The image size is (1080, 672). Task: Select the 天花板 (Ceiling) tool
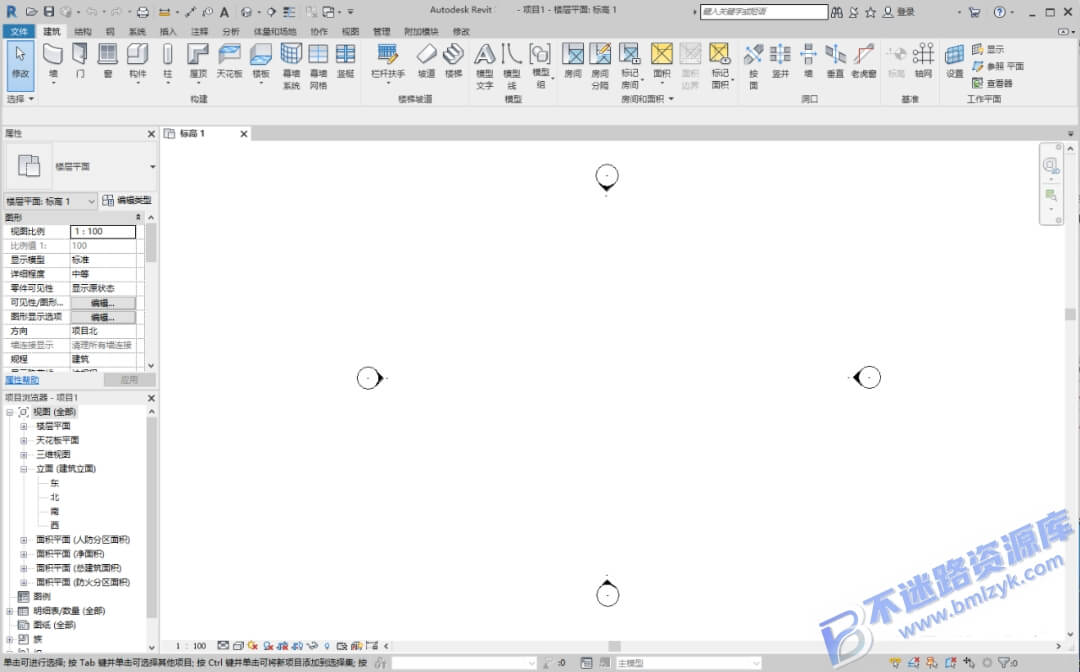(229, 61)
